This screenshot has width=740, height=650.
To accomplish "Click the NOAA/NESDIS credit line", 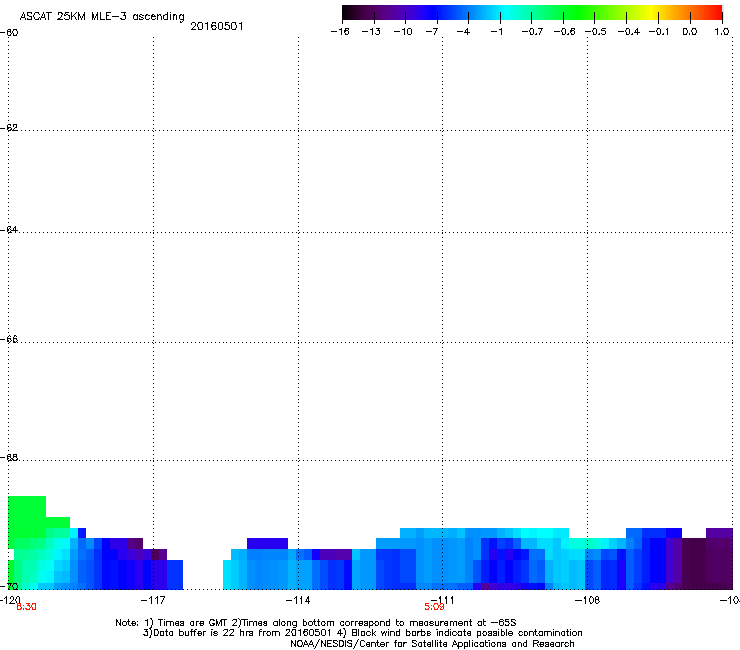I will point(432,644).
